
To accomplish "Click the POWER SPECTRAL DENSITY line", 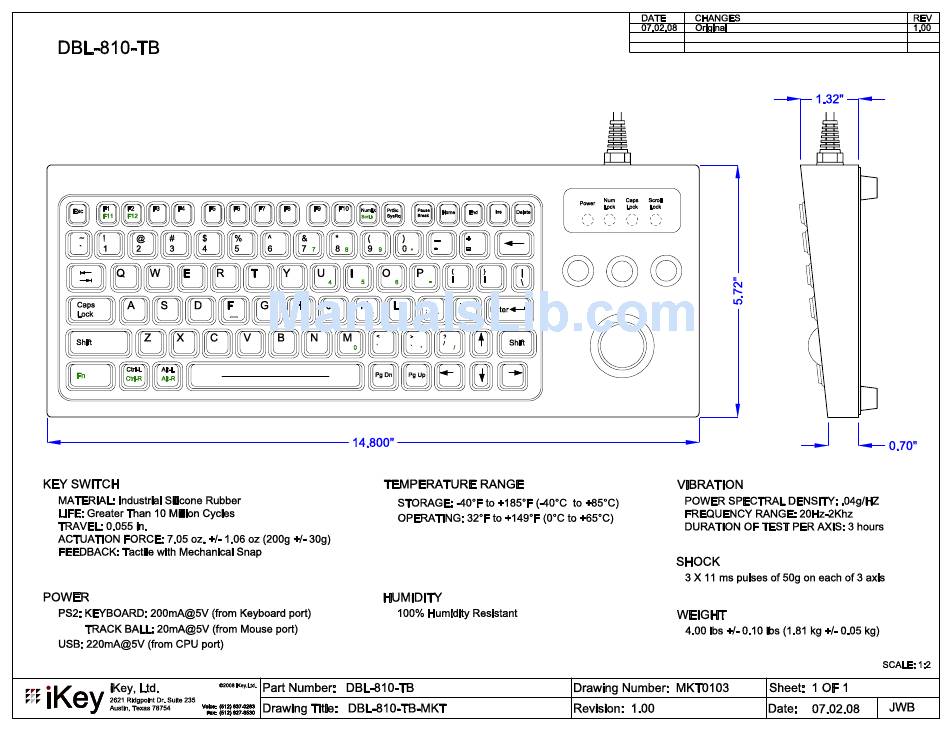I will [782, 501].
